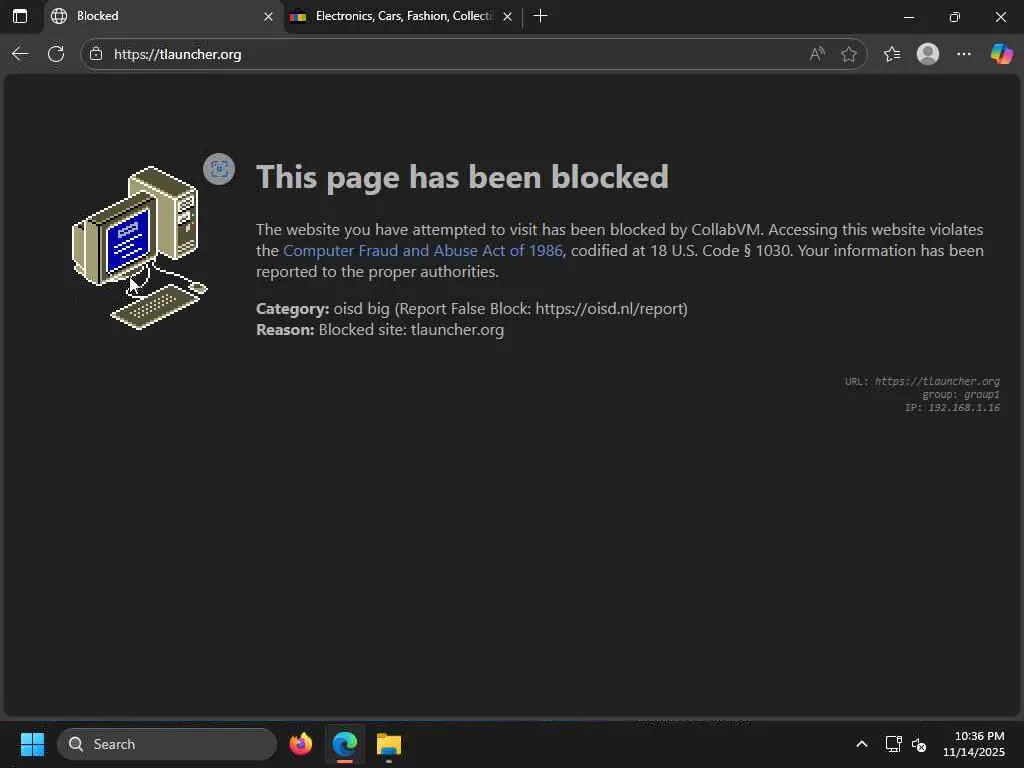
Task: Show hidden system tray icons
Action: (861, 744)
